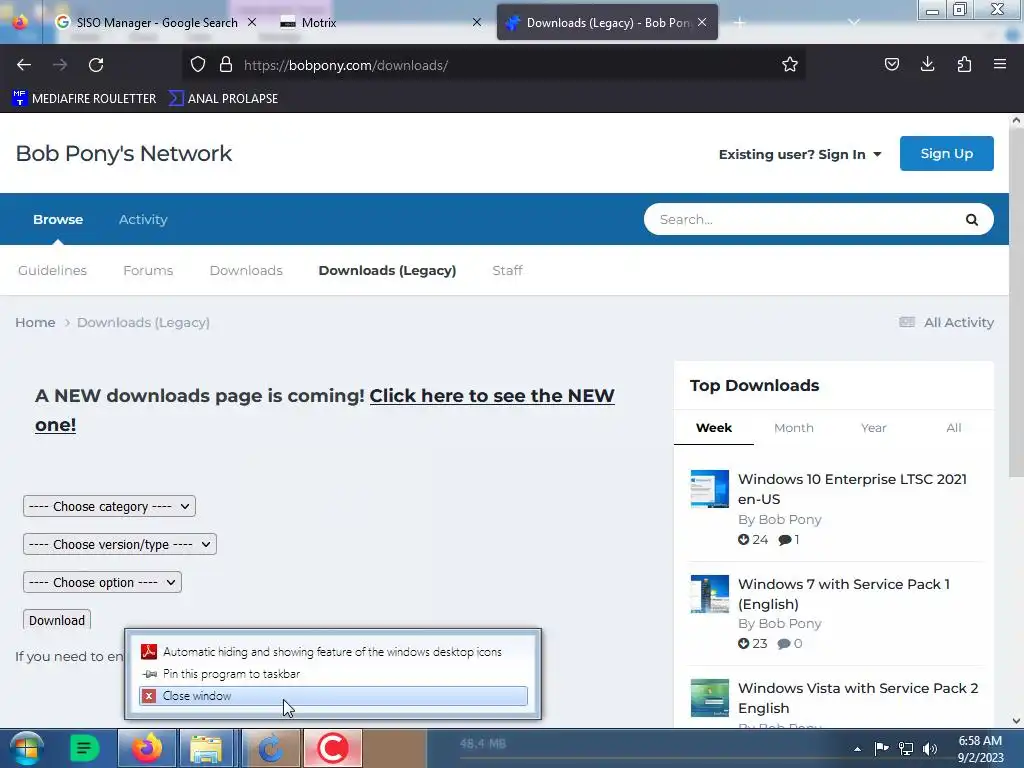Open red C application on taskbar

332,748
